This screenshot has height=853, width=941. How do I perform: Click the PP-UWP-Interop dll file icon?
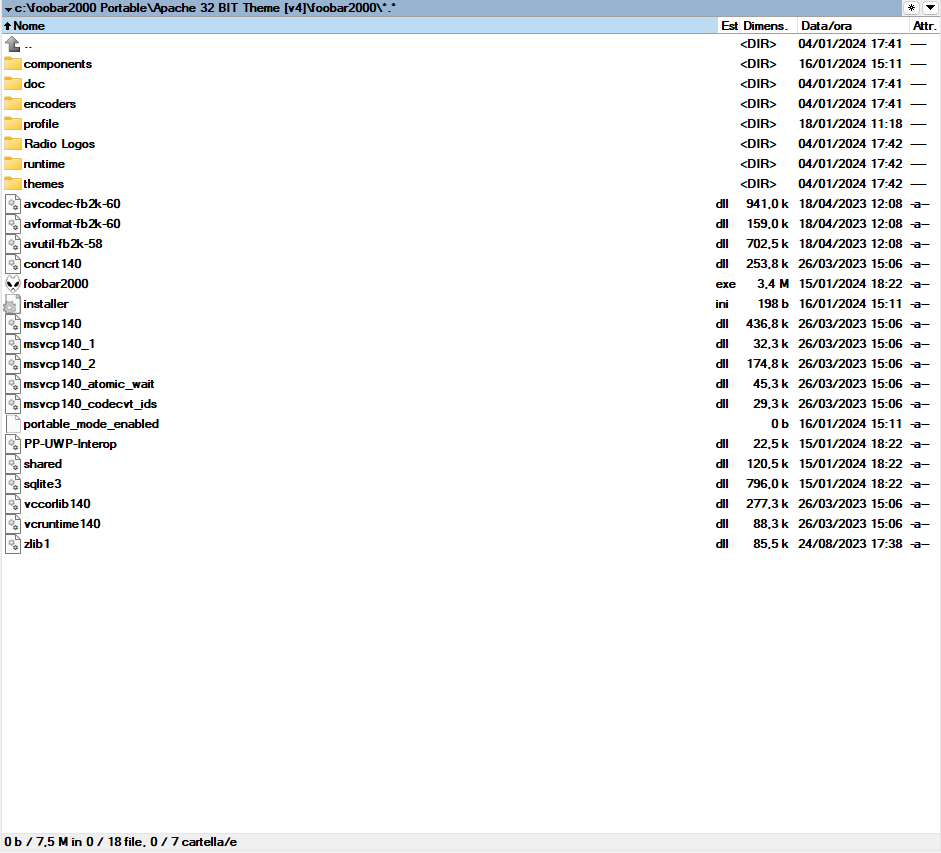coord(13,444)
